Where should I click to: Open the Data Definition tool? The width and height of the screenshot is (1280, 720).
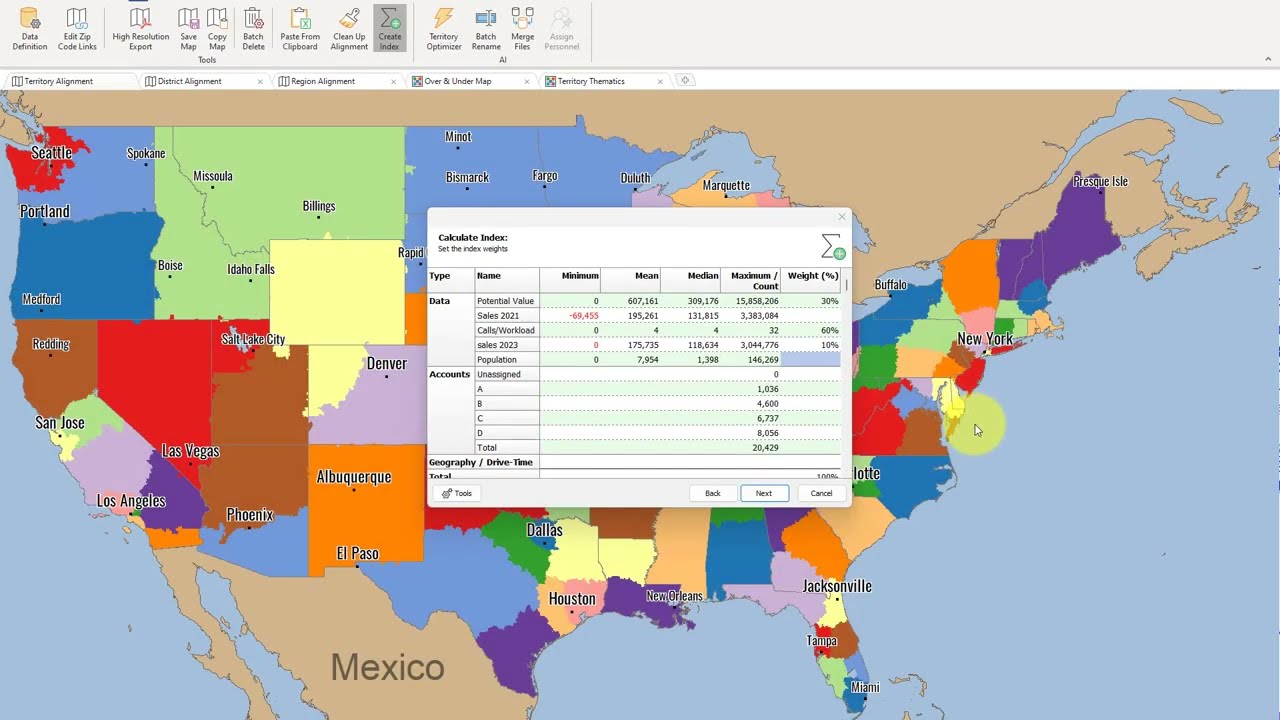click(30, 29)
